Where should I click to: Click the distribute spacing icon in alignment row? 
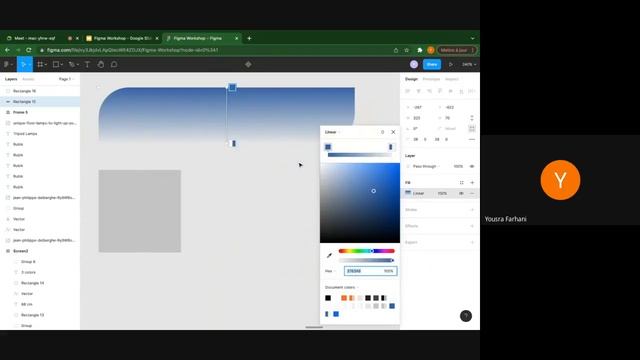(x=472, y=91)
